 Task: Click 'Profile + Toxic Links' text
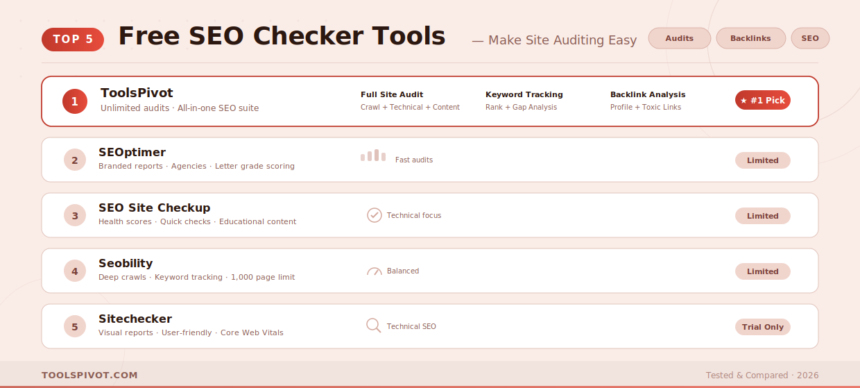pyautogui.click(x=646, y=107)
